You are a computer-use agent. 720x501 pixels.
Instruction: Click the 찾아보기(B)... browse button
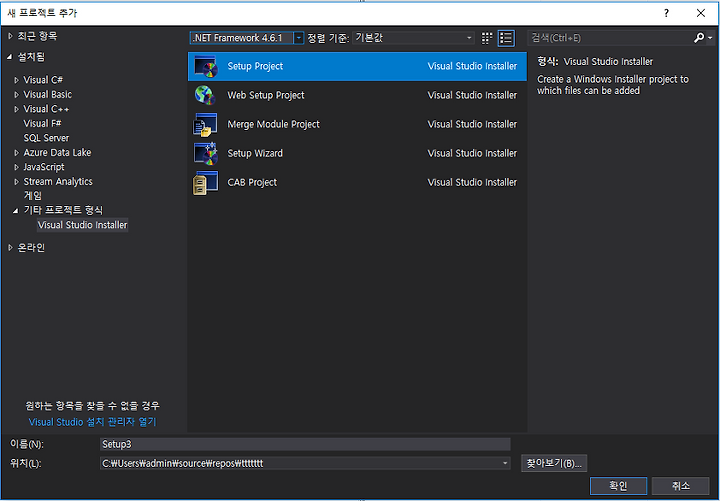pyautogui.click(x=554, y=463)
